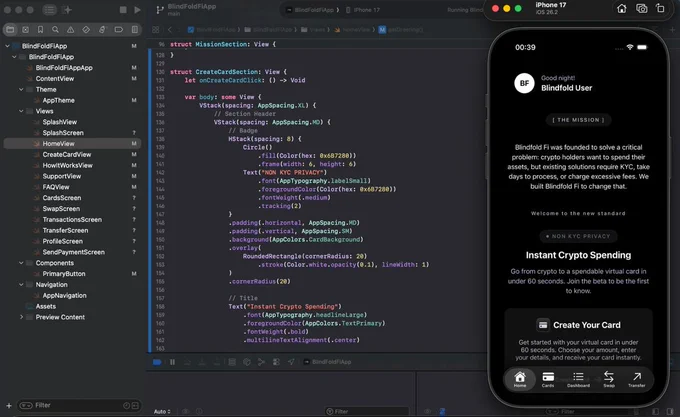Open the main branch selector
Screen dimensions: 680x417
174,14
